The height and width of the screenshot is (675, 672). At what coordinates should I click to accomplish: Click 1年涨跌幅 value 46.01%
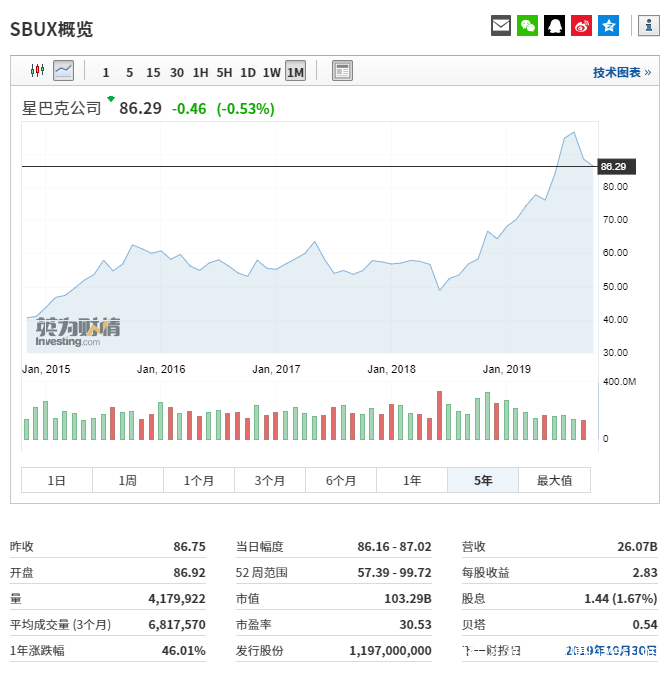point(184,650)
